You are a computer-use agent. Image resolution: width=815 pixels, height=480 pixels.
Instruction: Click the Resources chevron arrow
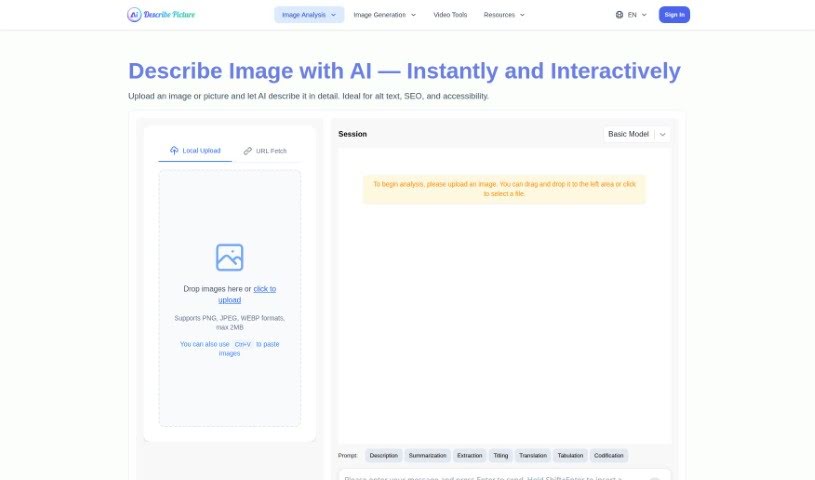tap(522, 15)
